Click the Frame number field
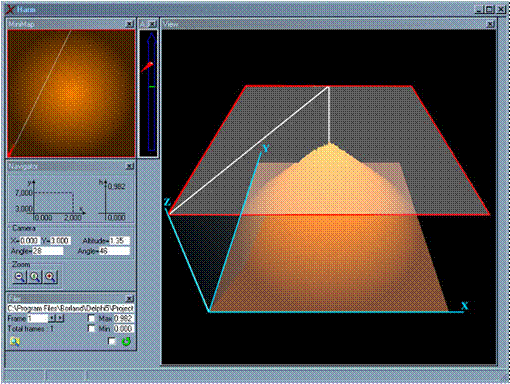The image size is (510, 384). tap(38, 318)
